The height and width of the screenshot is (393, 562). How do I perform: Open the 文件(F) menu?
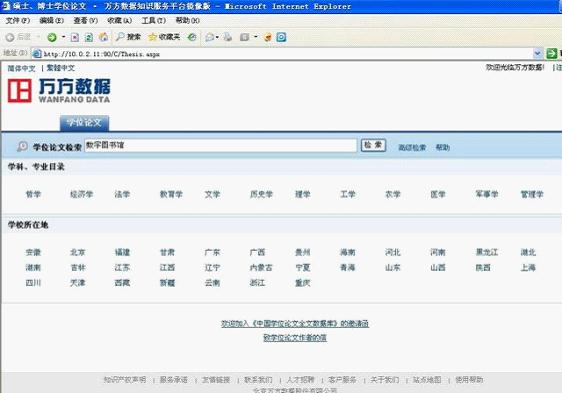pyautogui.click(x=18, y=21)
